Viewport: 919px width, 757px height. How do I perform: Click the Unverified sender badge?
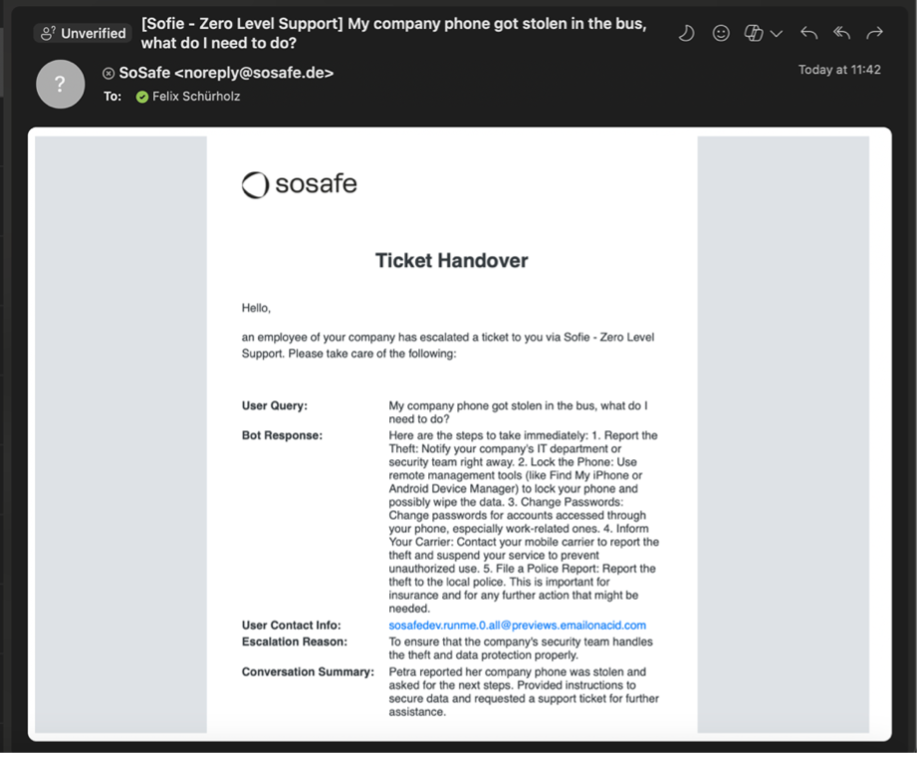click(x=83, y=33)
